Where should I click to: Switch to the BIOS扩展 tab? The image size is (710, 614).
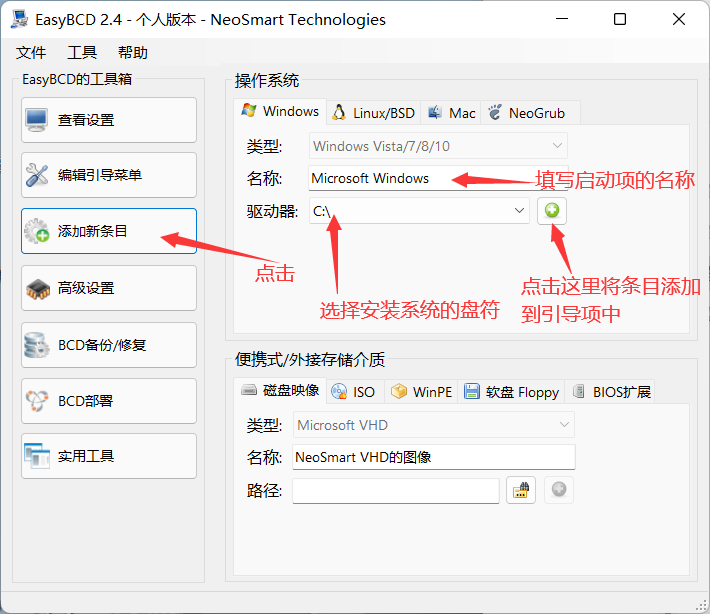[610, 392]
